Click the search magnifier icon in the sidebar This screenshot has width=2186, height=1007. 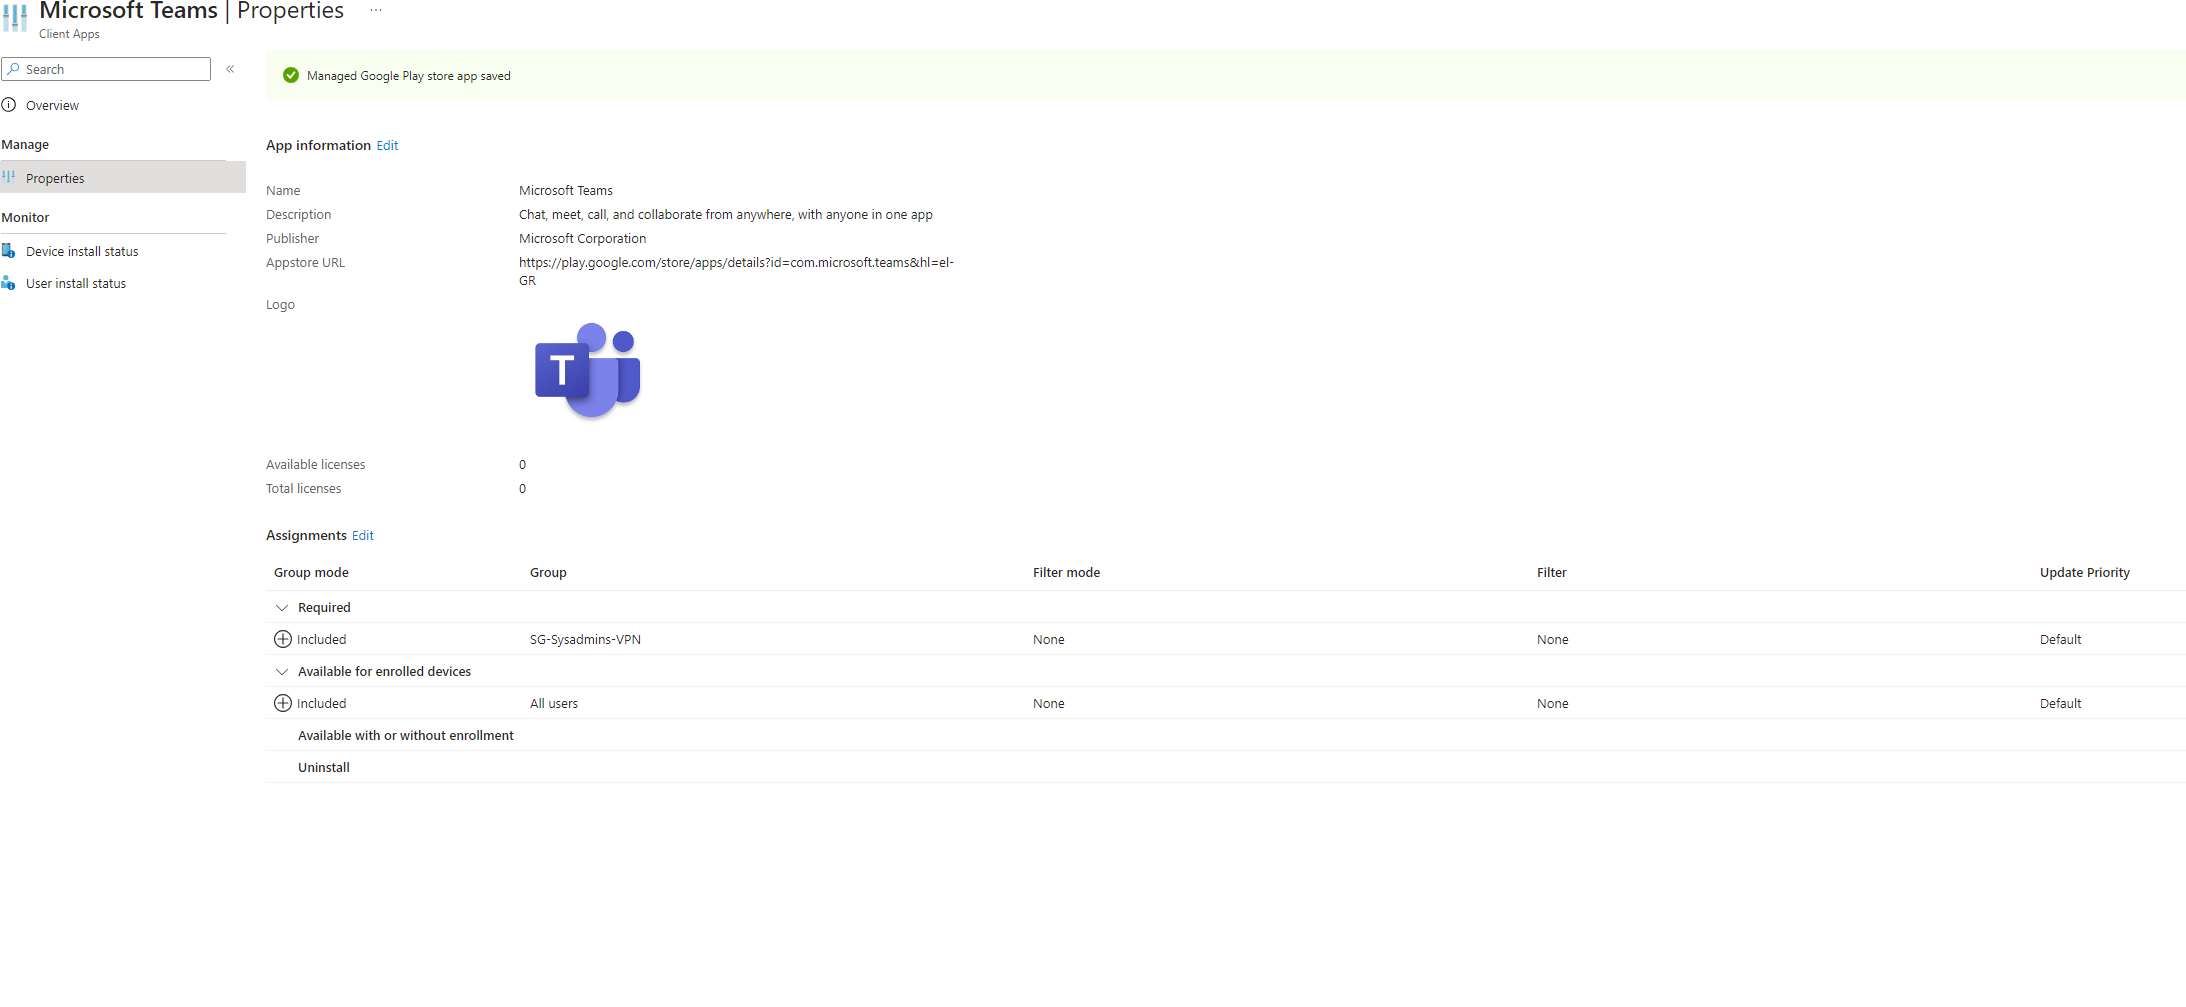16,68
